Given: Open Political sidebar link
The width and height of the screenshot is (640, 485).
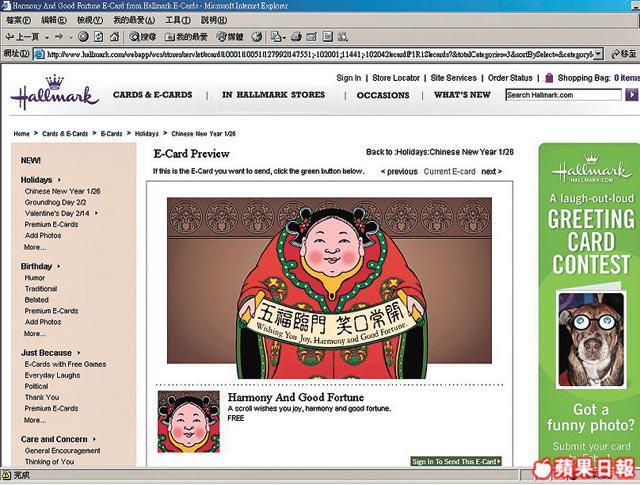Looking at the screenshot, I should tap(36, 386).
